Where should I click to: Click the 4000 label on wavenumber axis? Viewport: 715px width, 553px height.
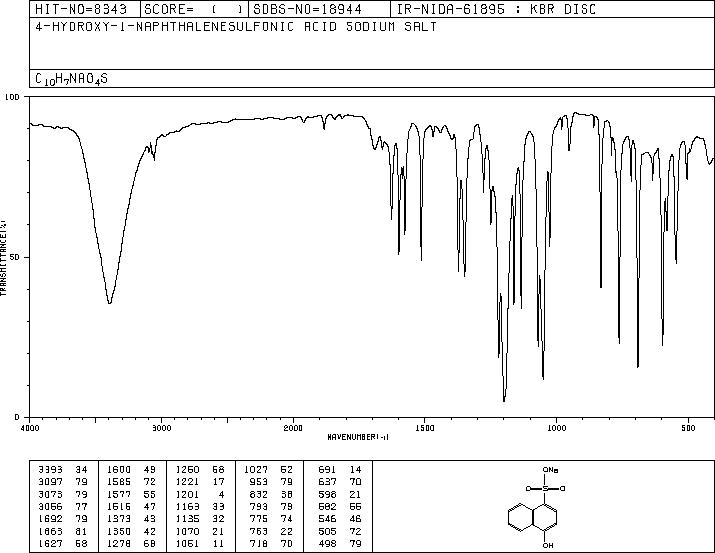coord(30,428)
